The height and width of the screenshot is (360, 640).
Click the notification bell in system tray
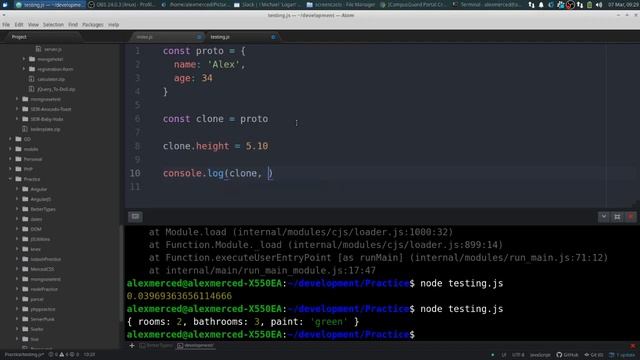pos(541,5)
